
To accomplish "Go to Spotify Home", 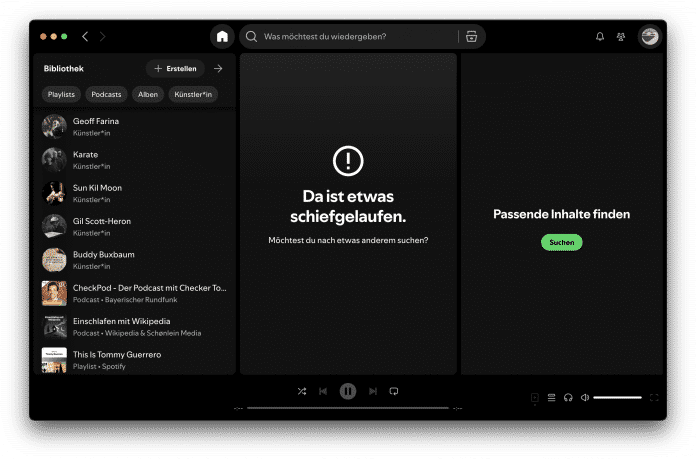I will click(222, 36).
